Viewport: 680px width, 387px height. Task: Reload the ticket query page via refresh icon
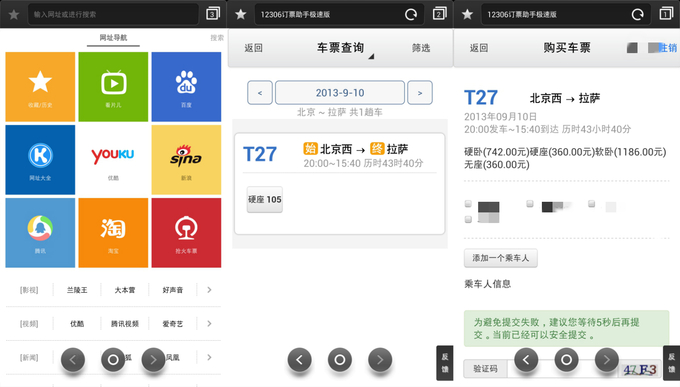tap(411, 14)
